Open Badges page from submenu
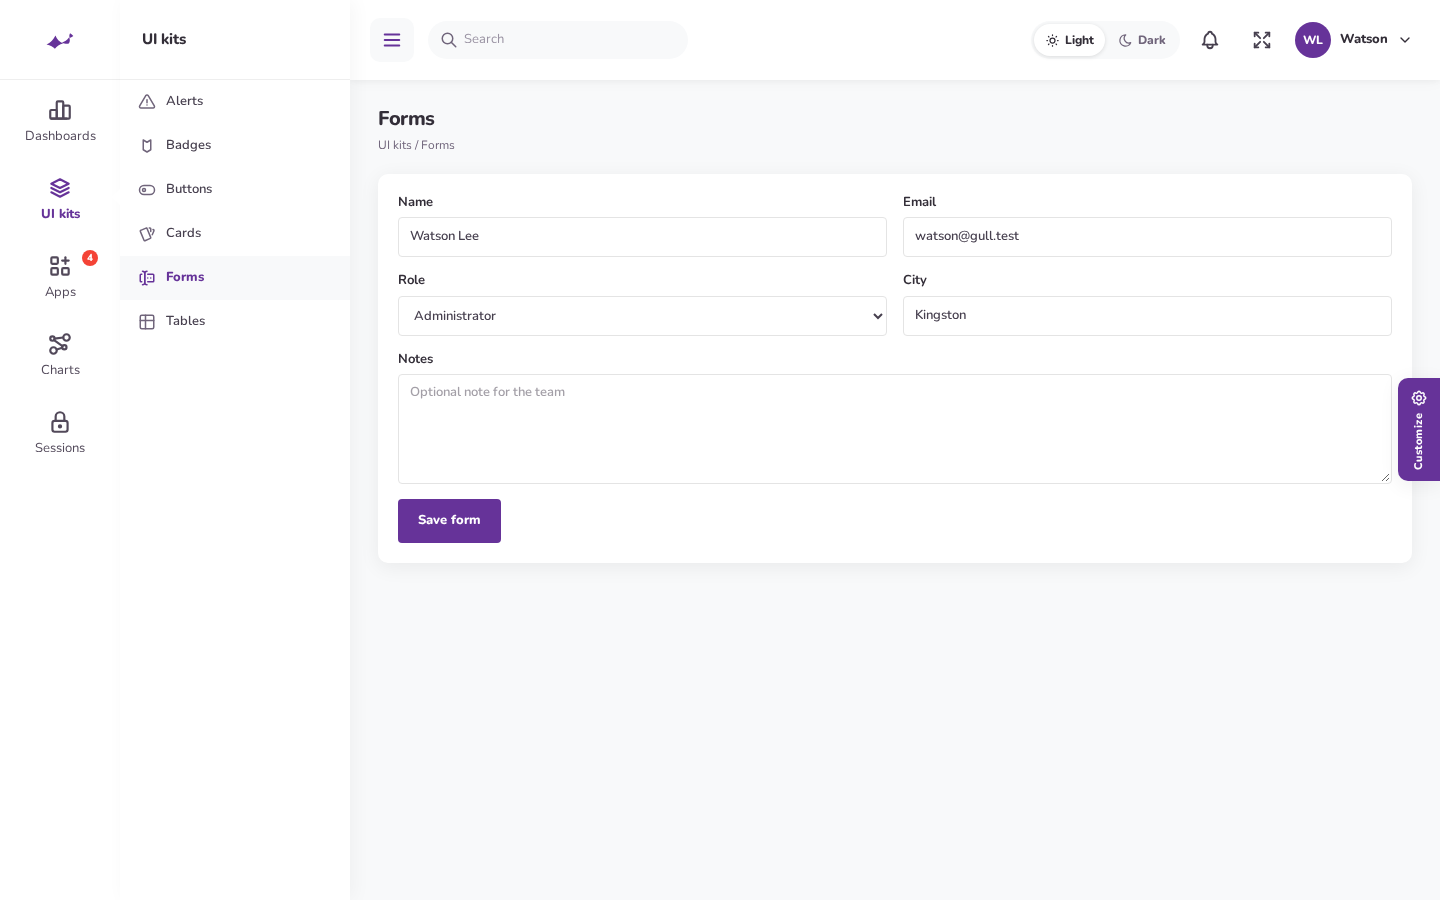Screen dimensions: 1440x900 pyautogui.click(x=235, y=145)
